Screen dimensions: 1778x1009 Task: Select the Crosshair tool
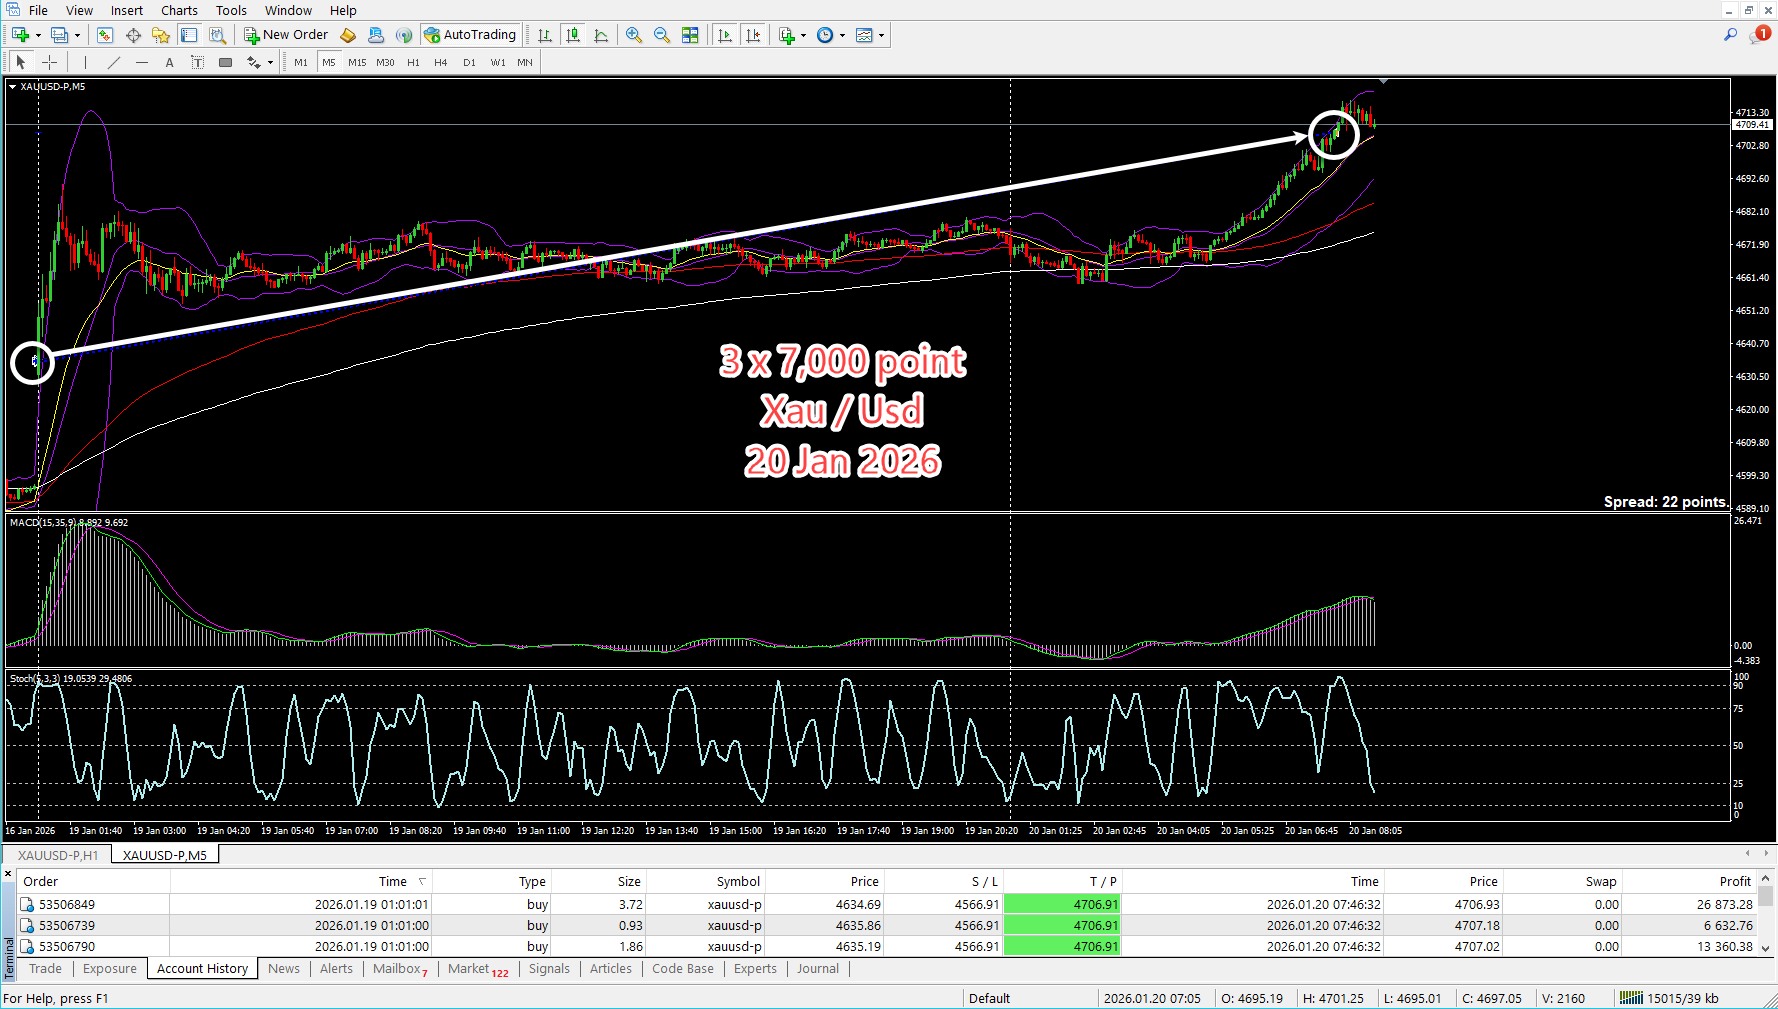[49, 62]
